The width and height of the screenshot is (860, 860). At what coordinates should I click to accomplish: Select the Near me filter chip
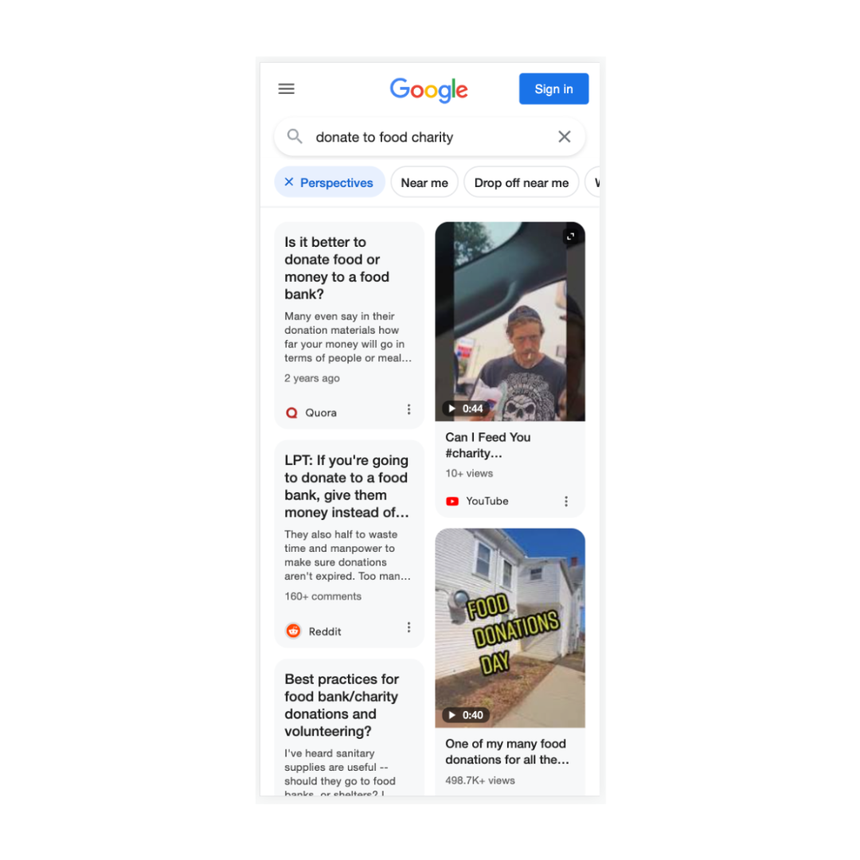[x=425, y=183]
